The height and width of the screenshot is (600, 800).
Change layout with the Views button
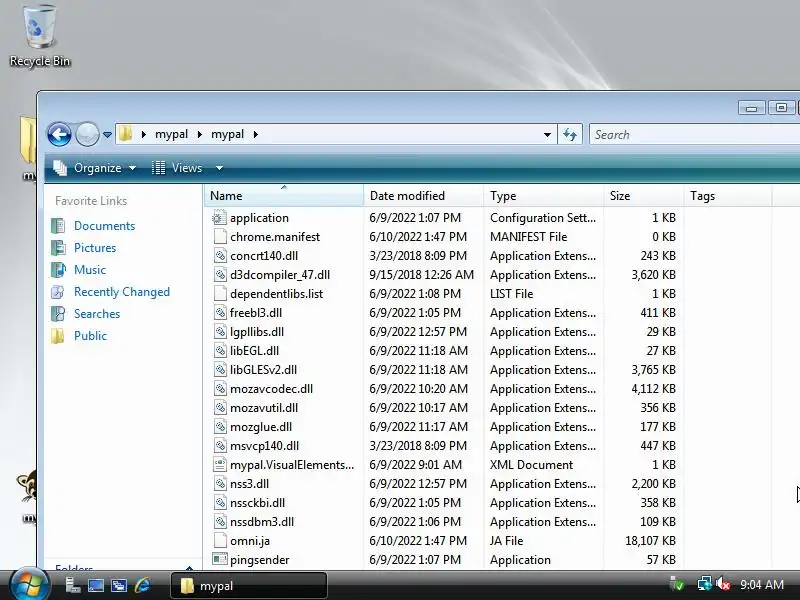pyautogui.click(x=177, y=168)
